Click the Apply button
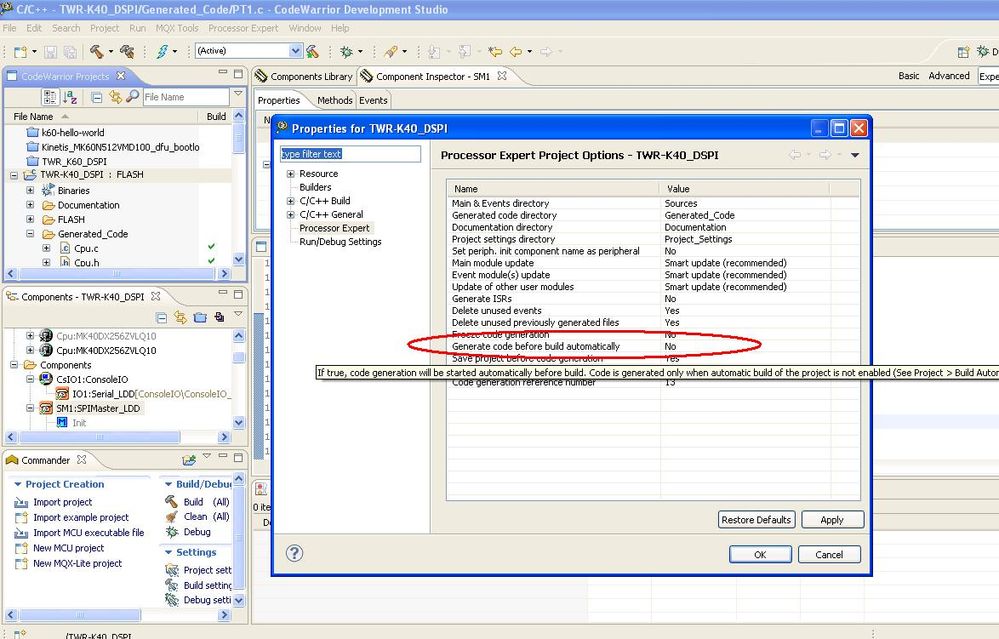 [x=832, y=520]
